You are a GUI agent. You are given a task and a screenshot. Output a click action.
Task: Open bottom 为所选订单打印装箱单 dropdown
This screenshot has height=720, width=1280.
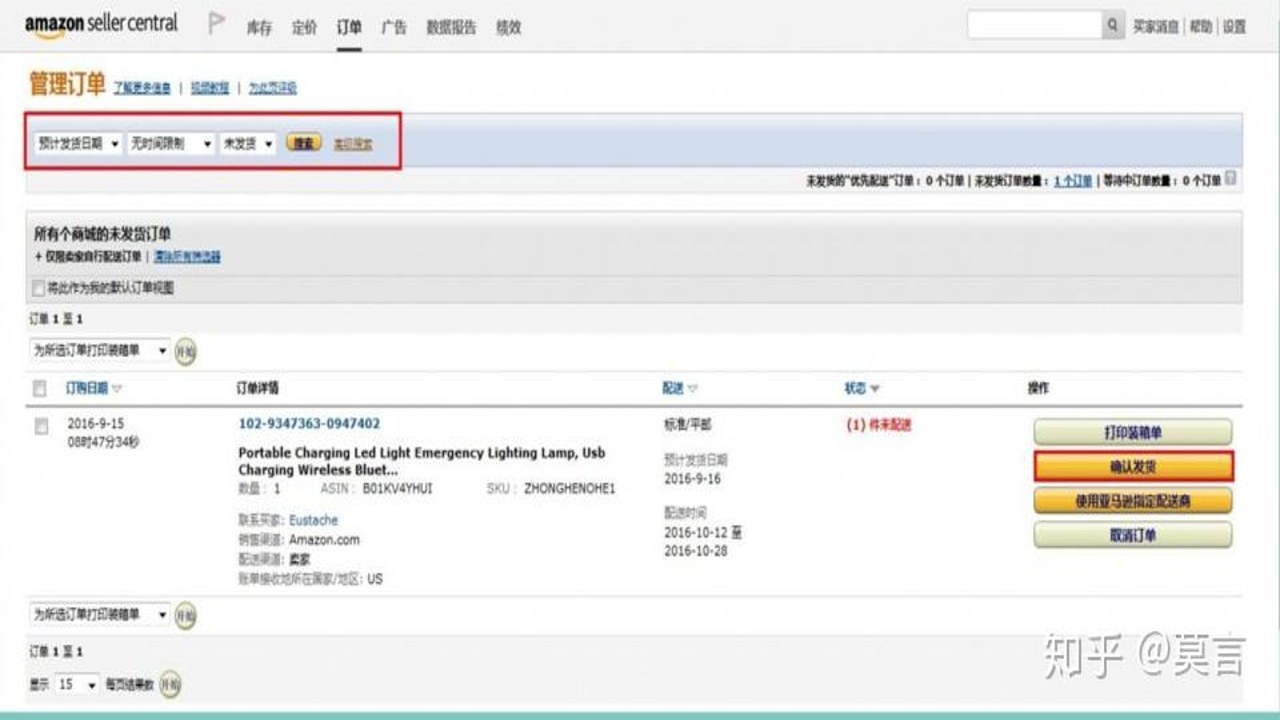pos(100,615)
